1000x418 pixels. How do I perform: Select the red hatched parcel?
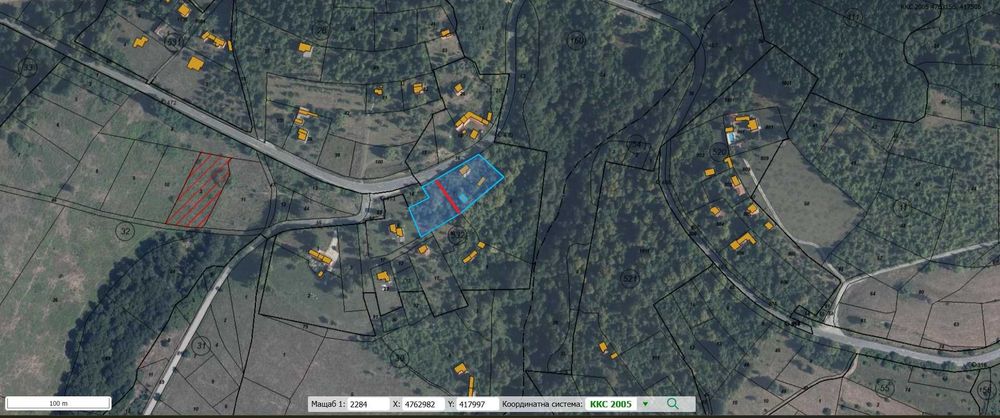tap(199, 190)
